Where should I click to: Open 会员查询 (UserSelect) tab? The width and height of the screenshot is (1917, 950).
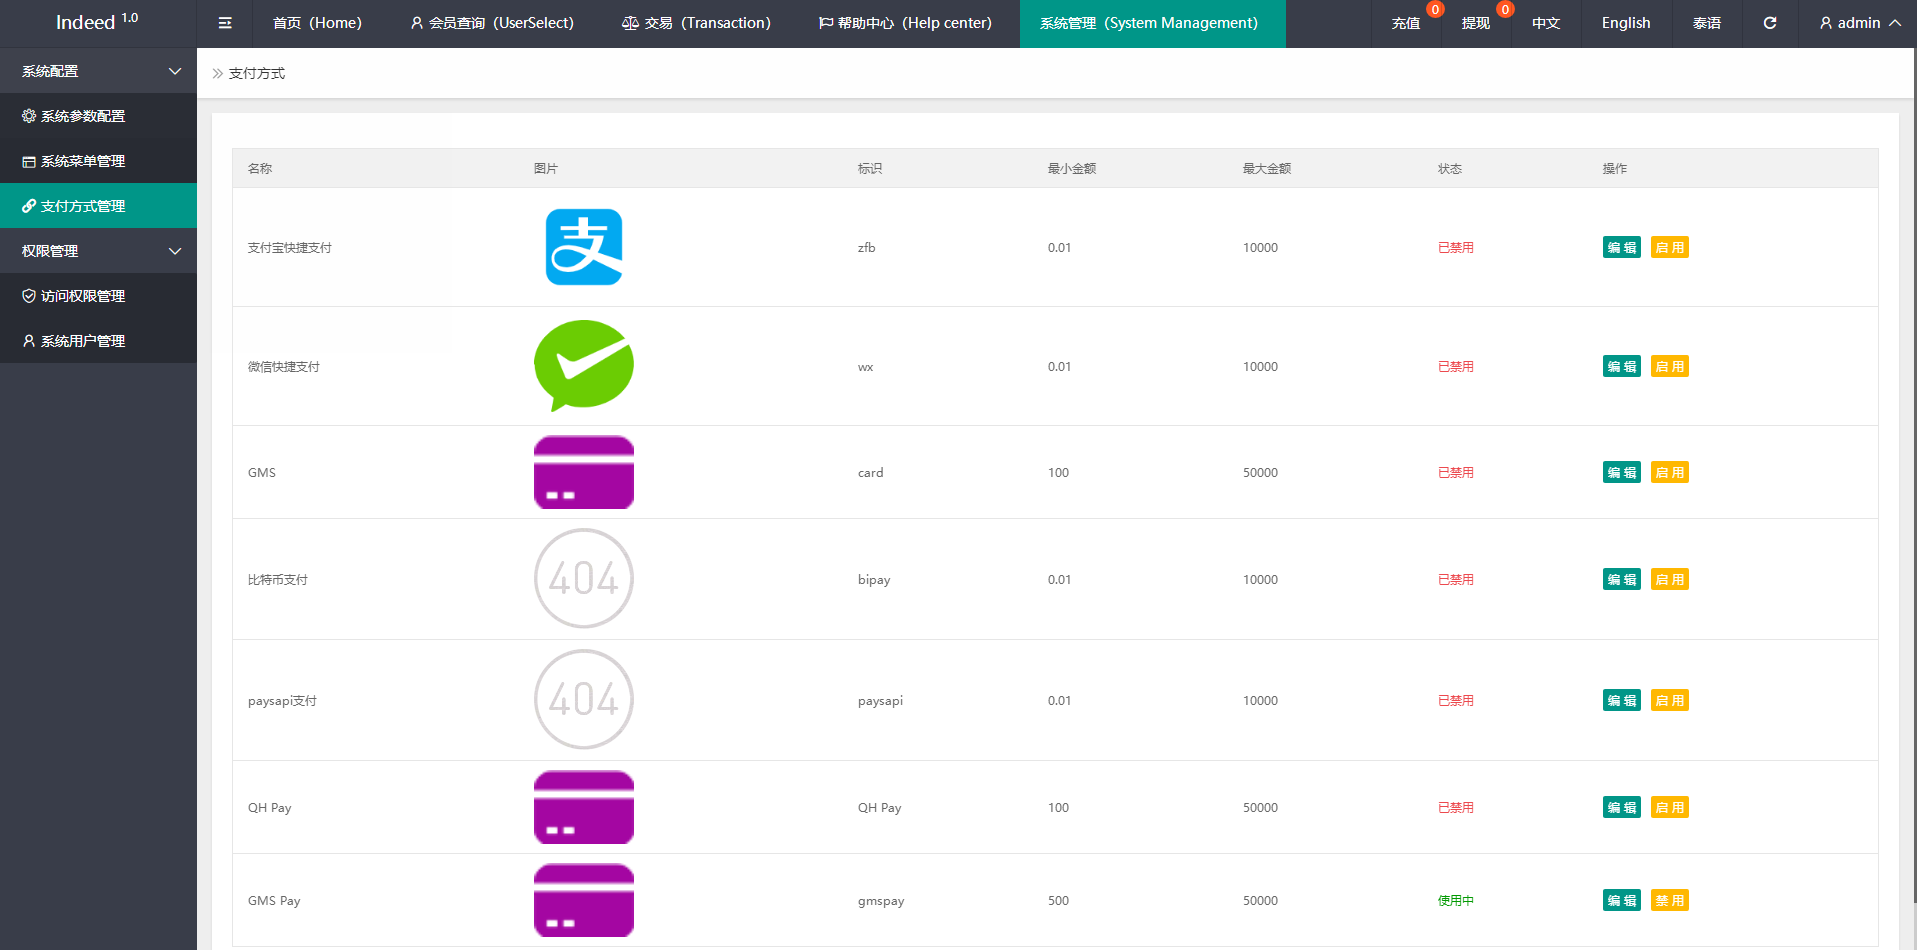coord(492,23)
